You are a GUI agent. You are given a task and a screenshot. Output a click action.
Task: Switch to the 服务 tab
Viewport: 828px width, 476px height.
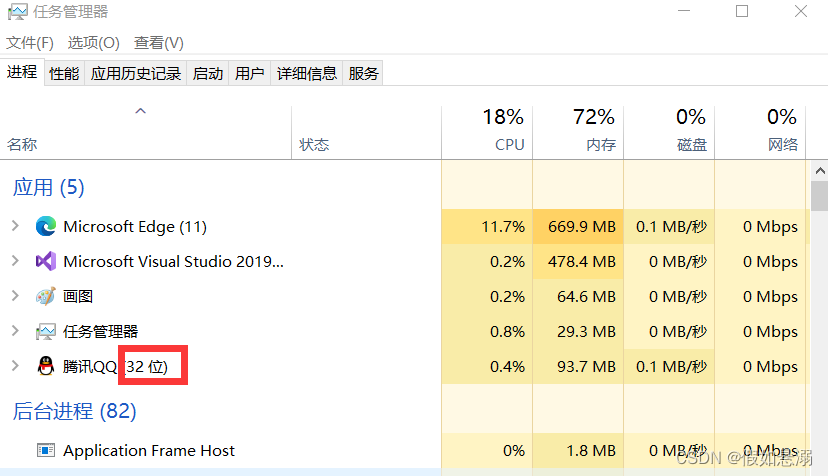click(x=363, y=73)
